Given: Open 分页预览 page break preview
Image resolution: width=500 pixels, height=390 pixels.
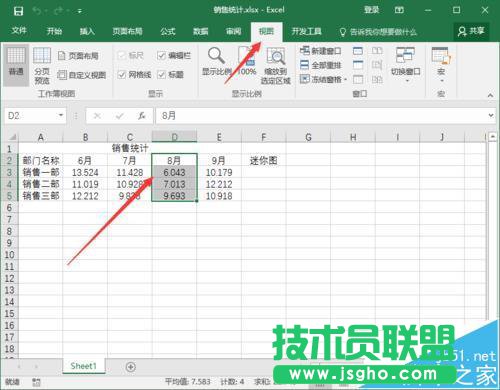Looking at the screenshot, I should click(42, 65).
